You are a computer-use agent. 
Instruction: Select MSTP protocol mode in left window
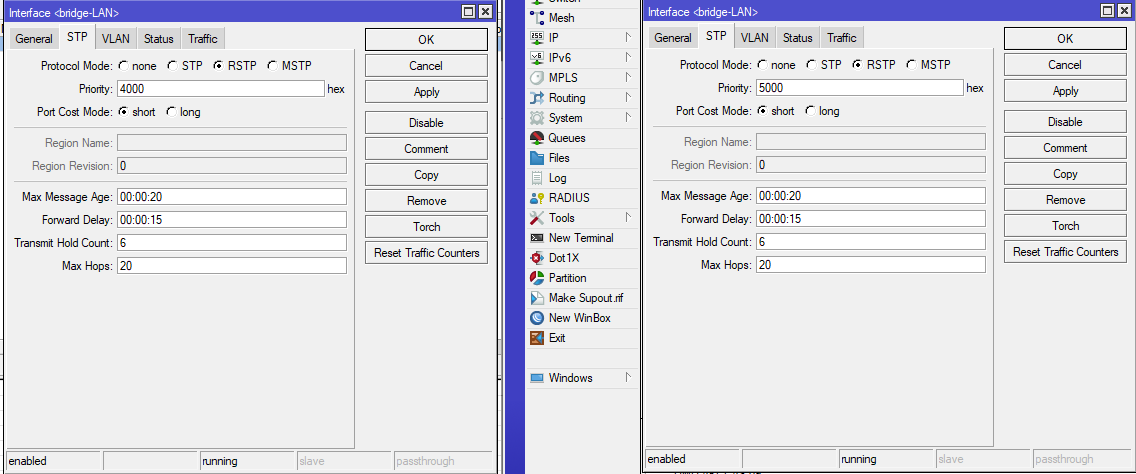(272, 66)
